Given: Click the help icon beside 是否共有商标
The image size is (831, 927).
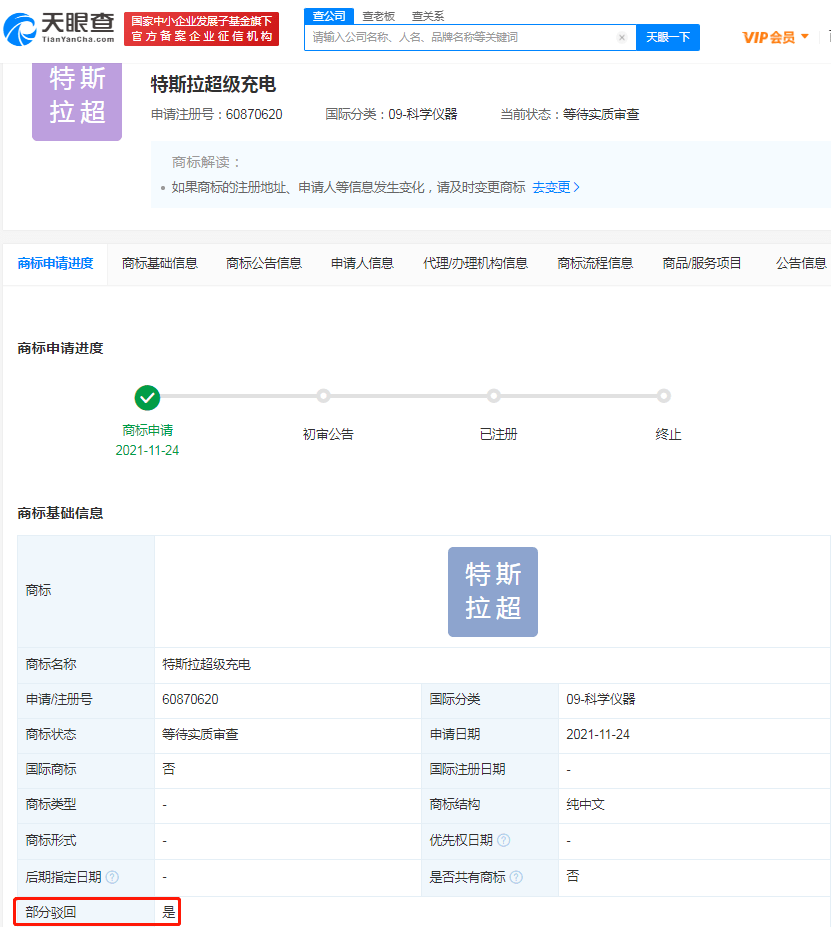Looking at the screenshot, I should point(516,877).
